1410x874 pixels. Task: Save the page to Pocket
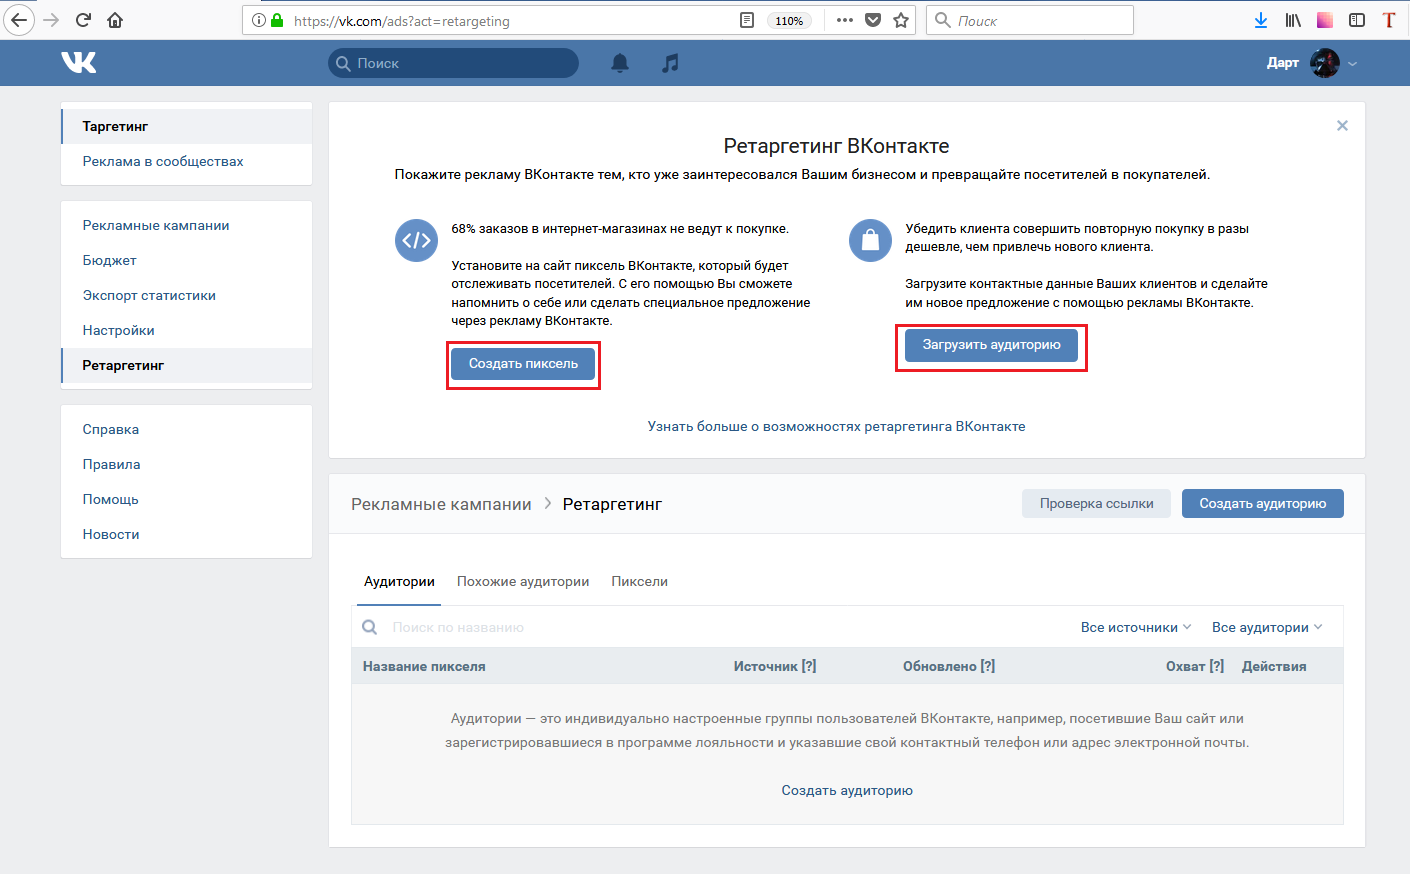[x=873, y=20]
